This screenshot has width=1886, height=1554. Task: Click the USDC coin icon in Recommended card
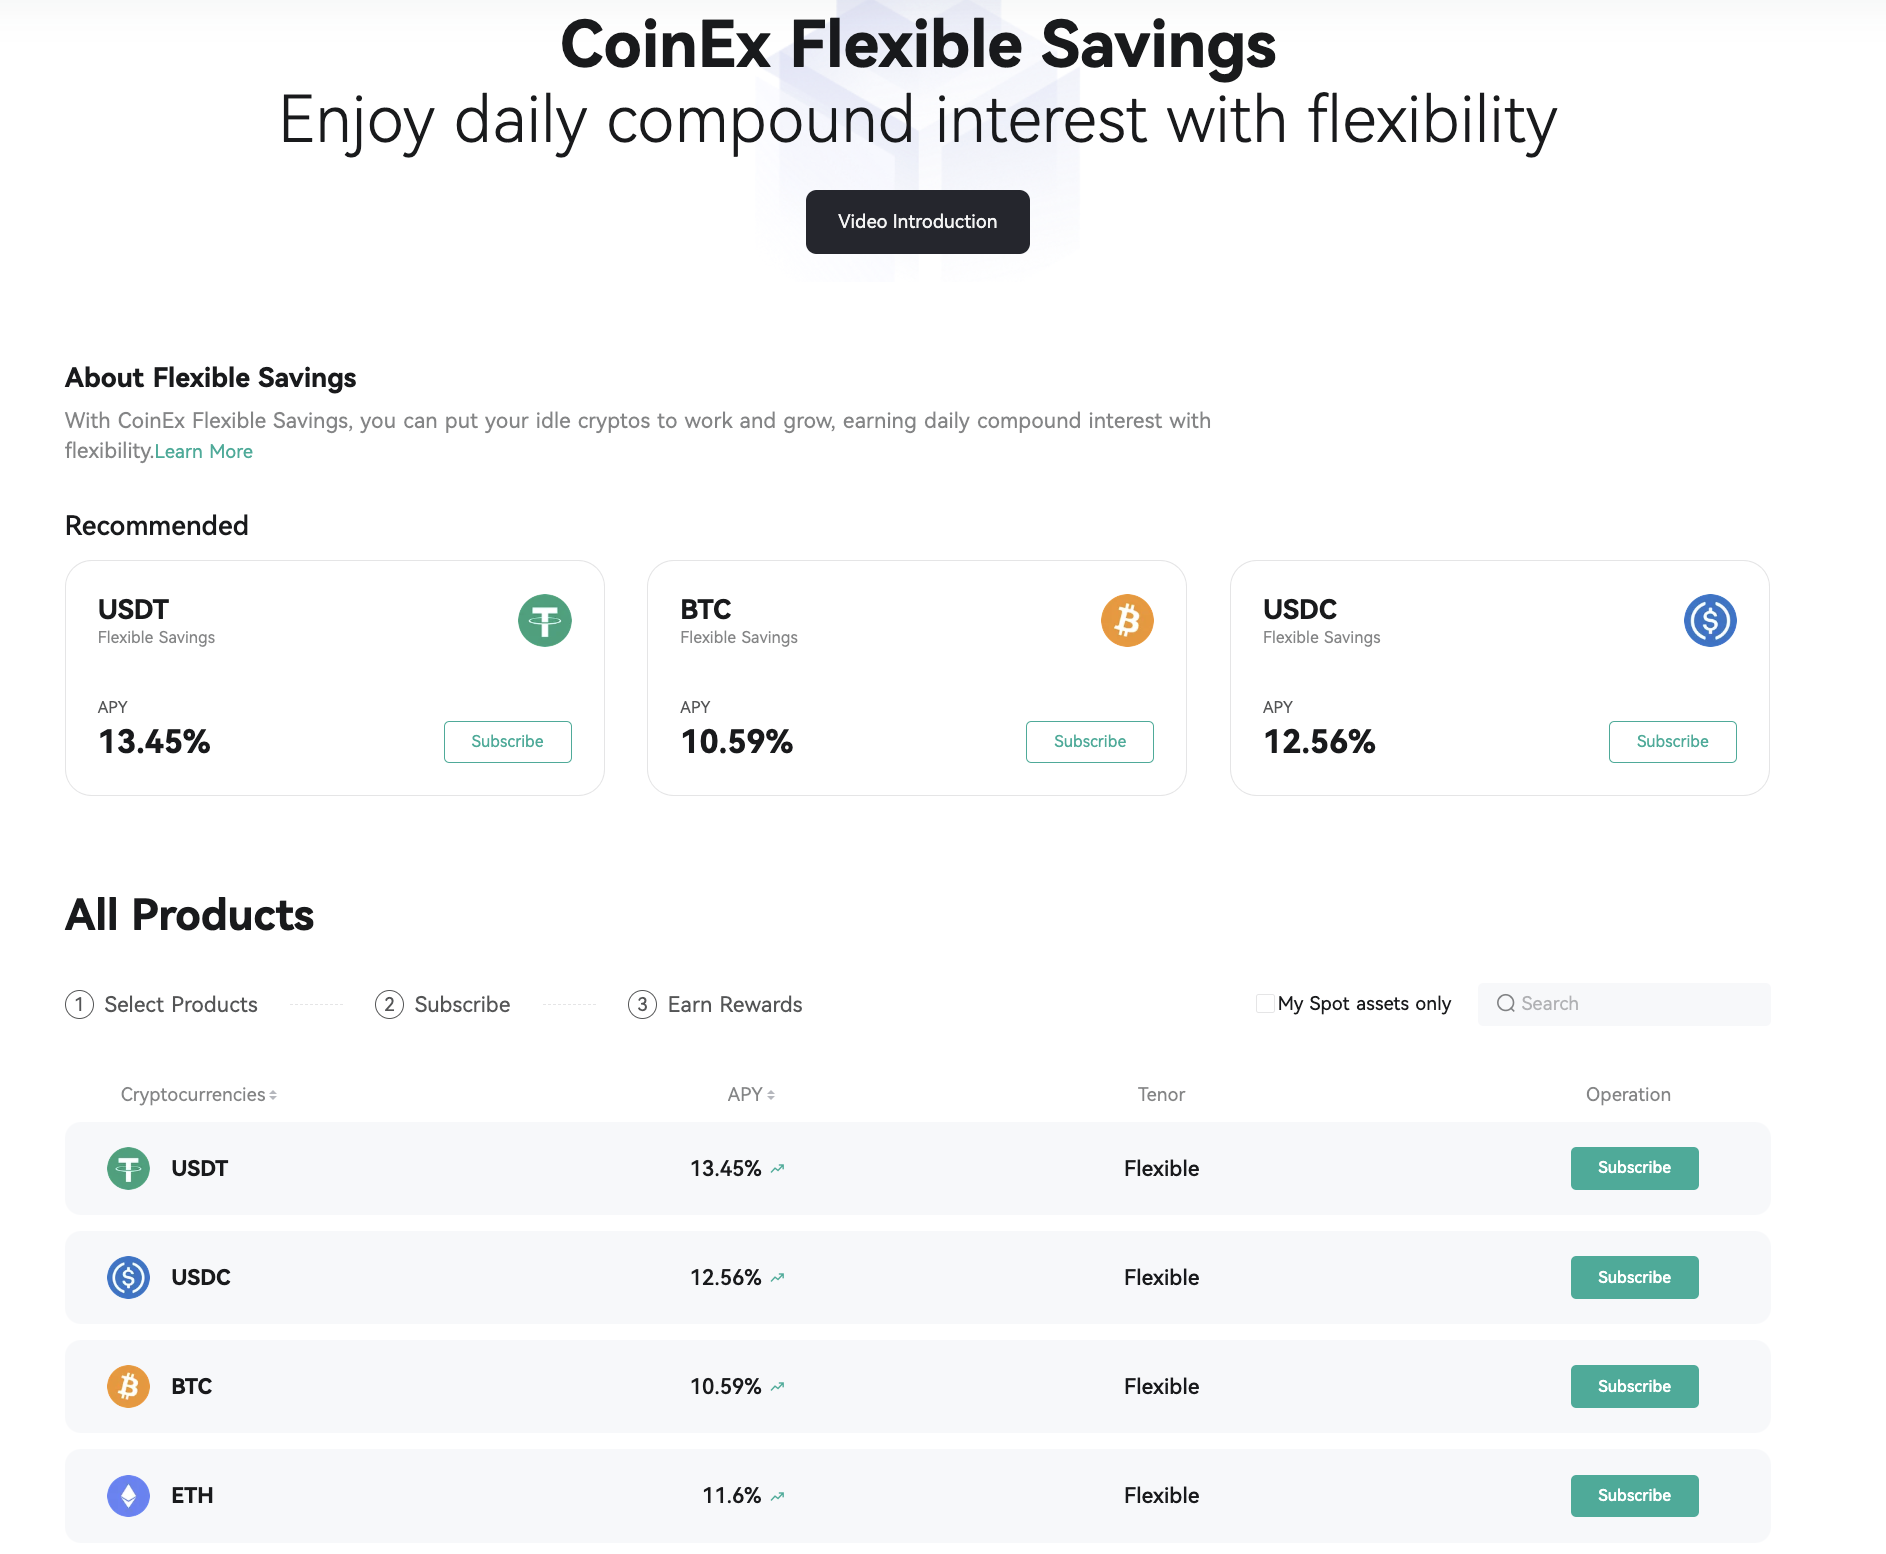point(1710,620)
